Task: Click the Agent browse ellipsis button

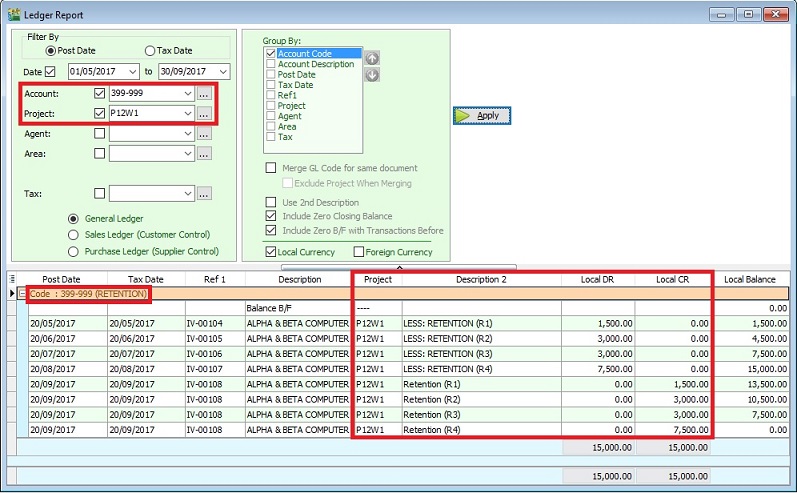Action: point(204,134)
